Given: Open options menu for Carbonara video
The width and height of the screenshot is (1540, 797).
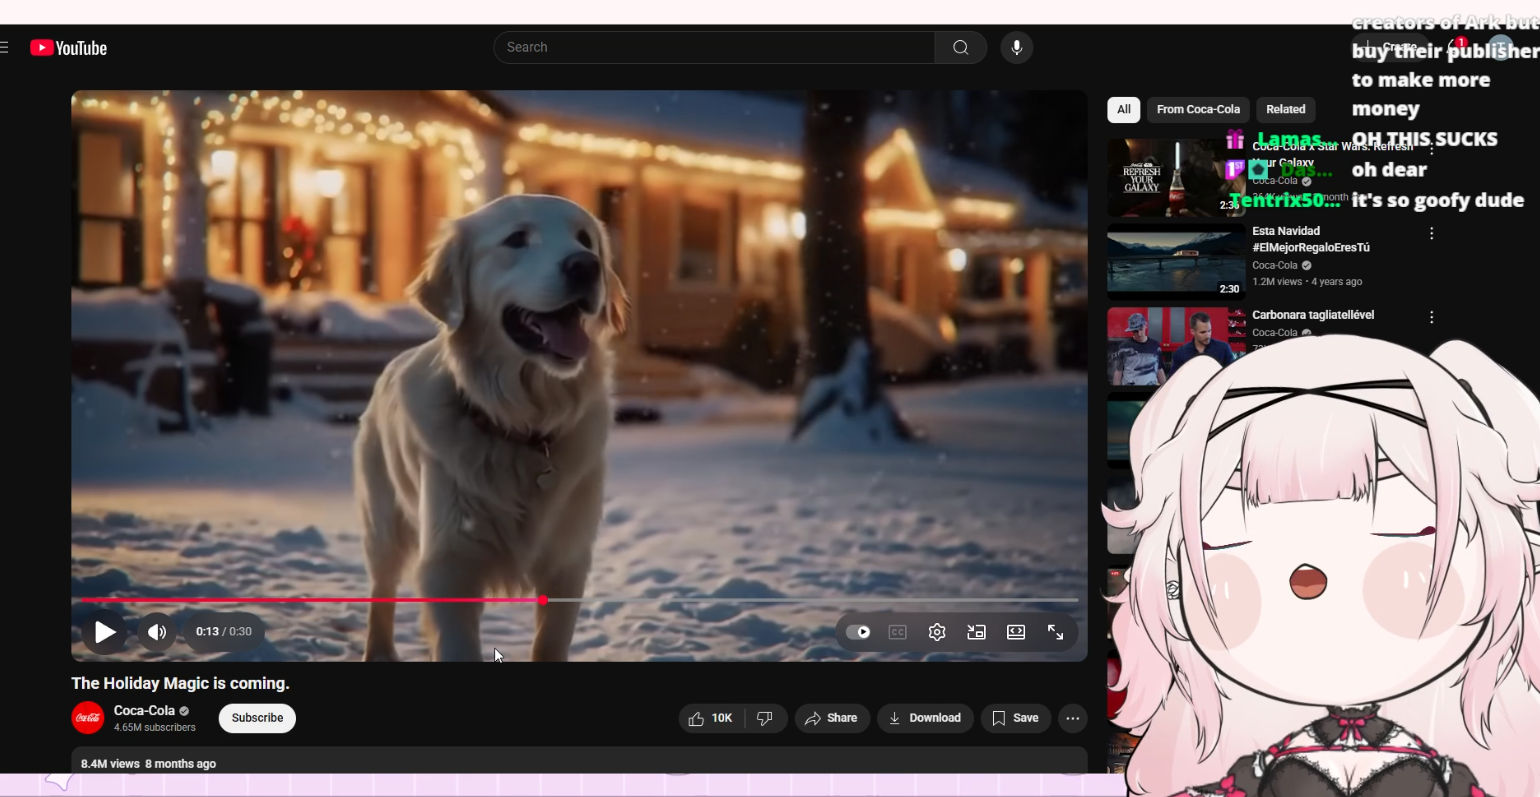Looking at the screenshot, I should 1432,317.
